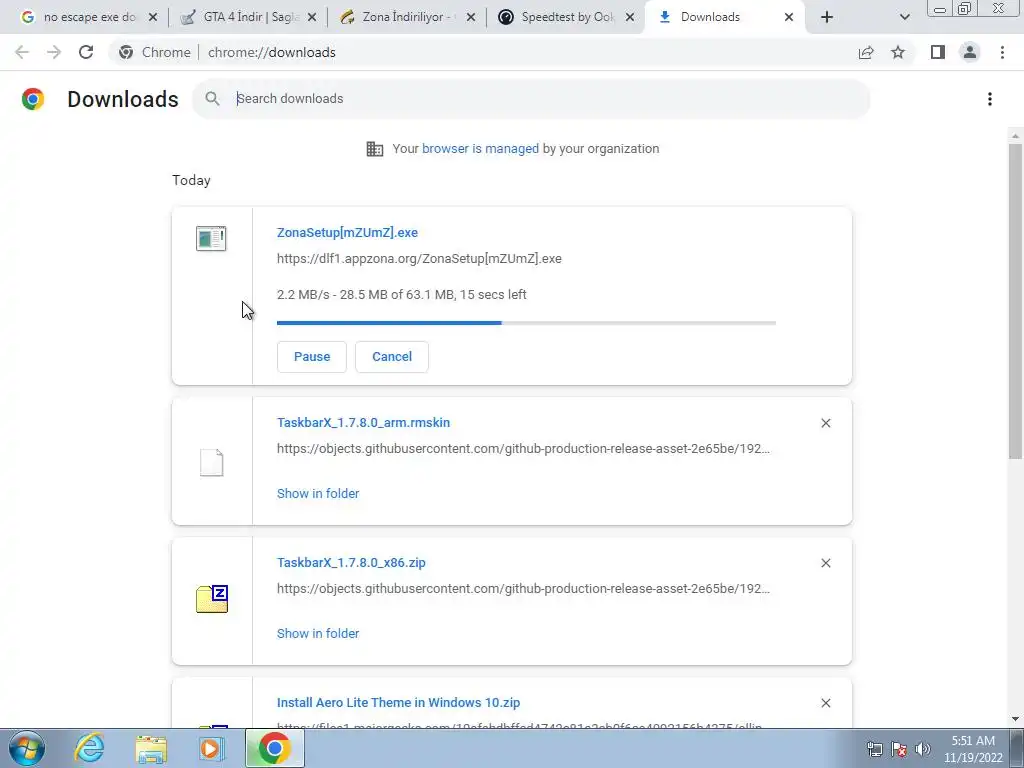Click the Chrome logo beside Downloads title
Image resolution: width=1024 pixels, height=768 pixels.
[33, 99]
